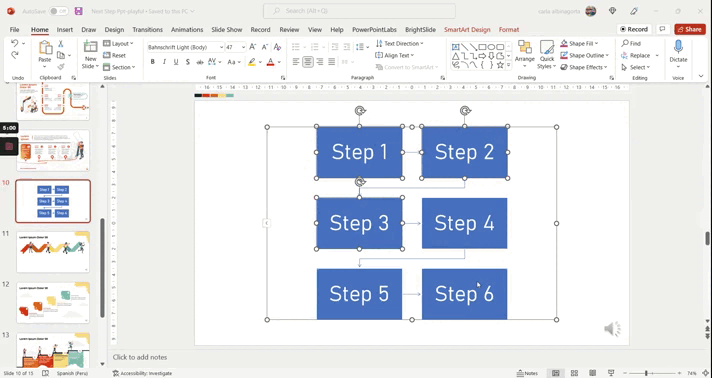Switch to the SmartArt Design tab
Viewport: 712px width, 378px height.
[x=467, y=30]
